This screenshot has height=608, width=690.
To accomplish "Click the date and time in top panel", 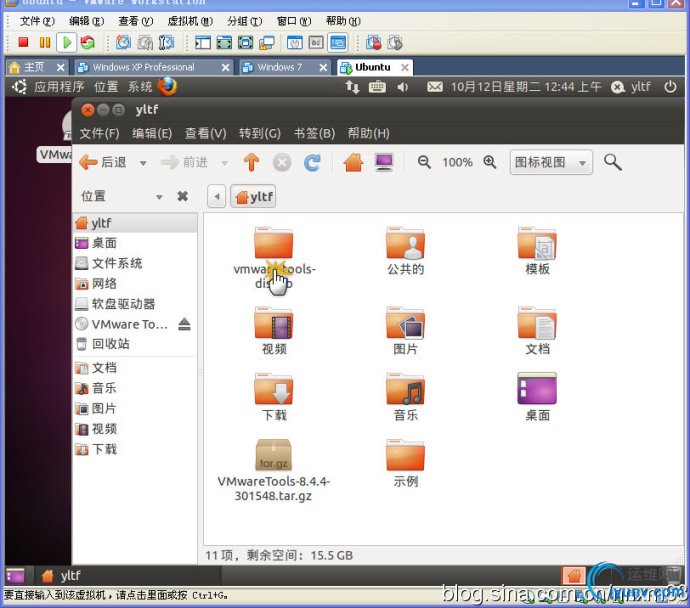I will [x=526, y=87].
